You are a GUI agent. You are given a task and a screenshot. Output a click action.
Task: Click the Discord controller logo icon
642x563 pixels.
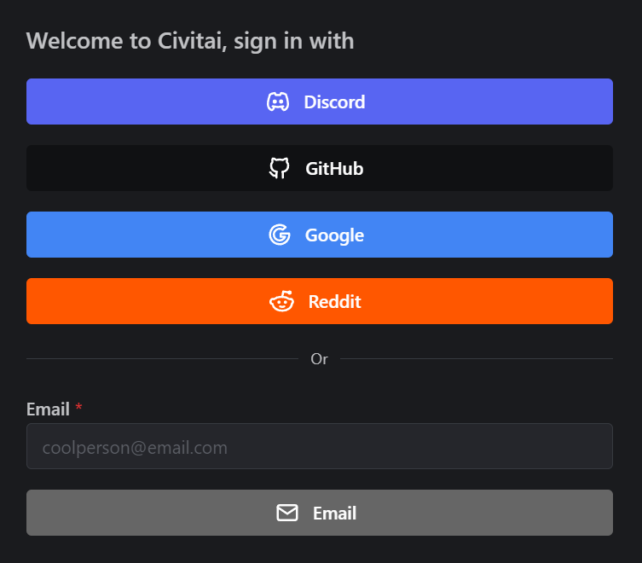[x=278, y=102]
